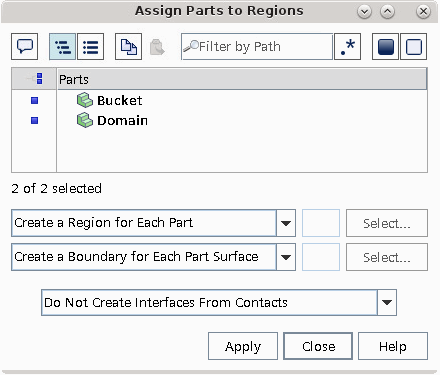Click the Apply button

pyautogui.click(x=243, y=346)
